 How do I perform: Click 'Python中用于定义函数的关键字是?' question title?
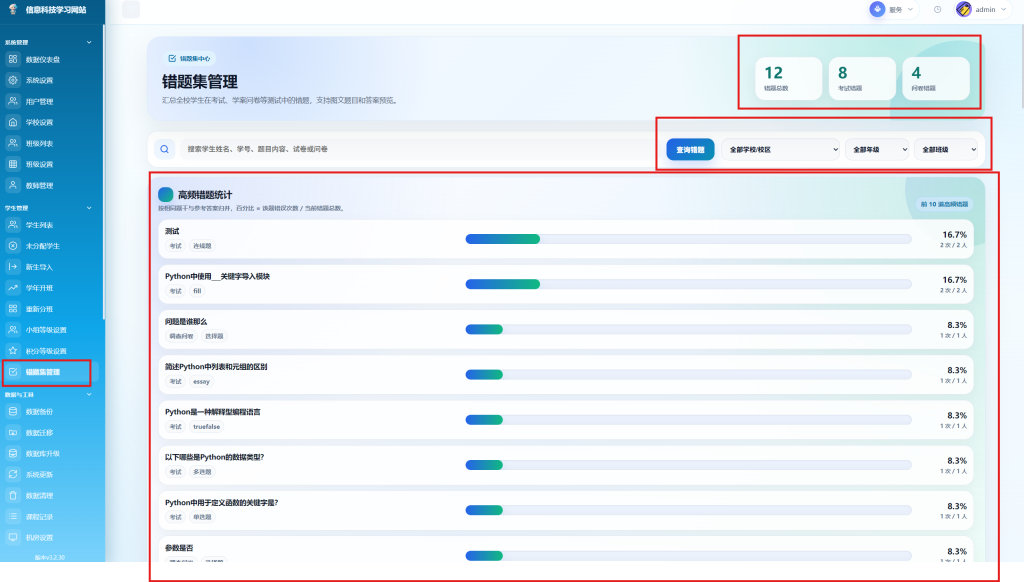tap(221, 502)
